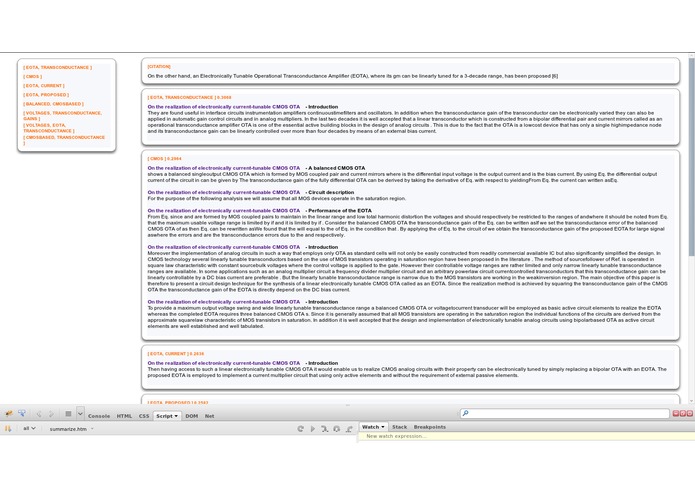Click the [EOTA, CURRENT] 0.2636 card heading
This screenshot has height=494, width=695.
pos(176,354)
